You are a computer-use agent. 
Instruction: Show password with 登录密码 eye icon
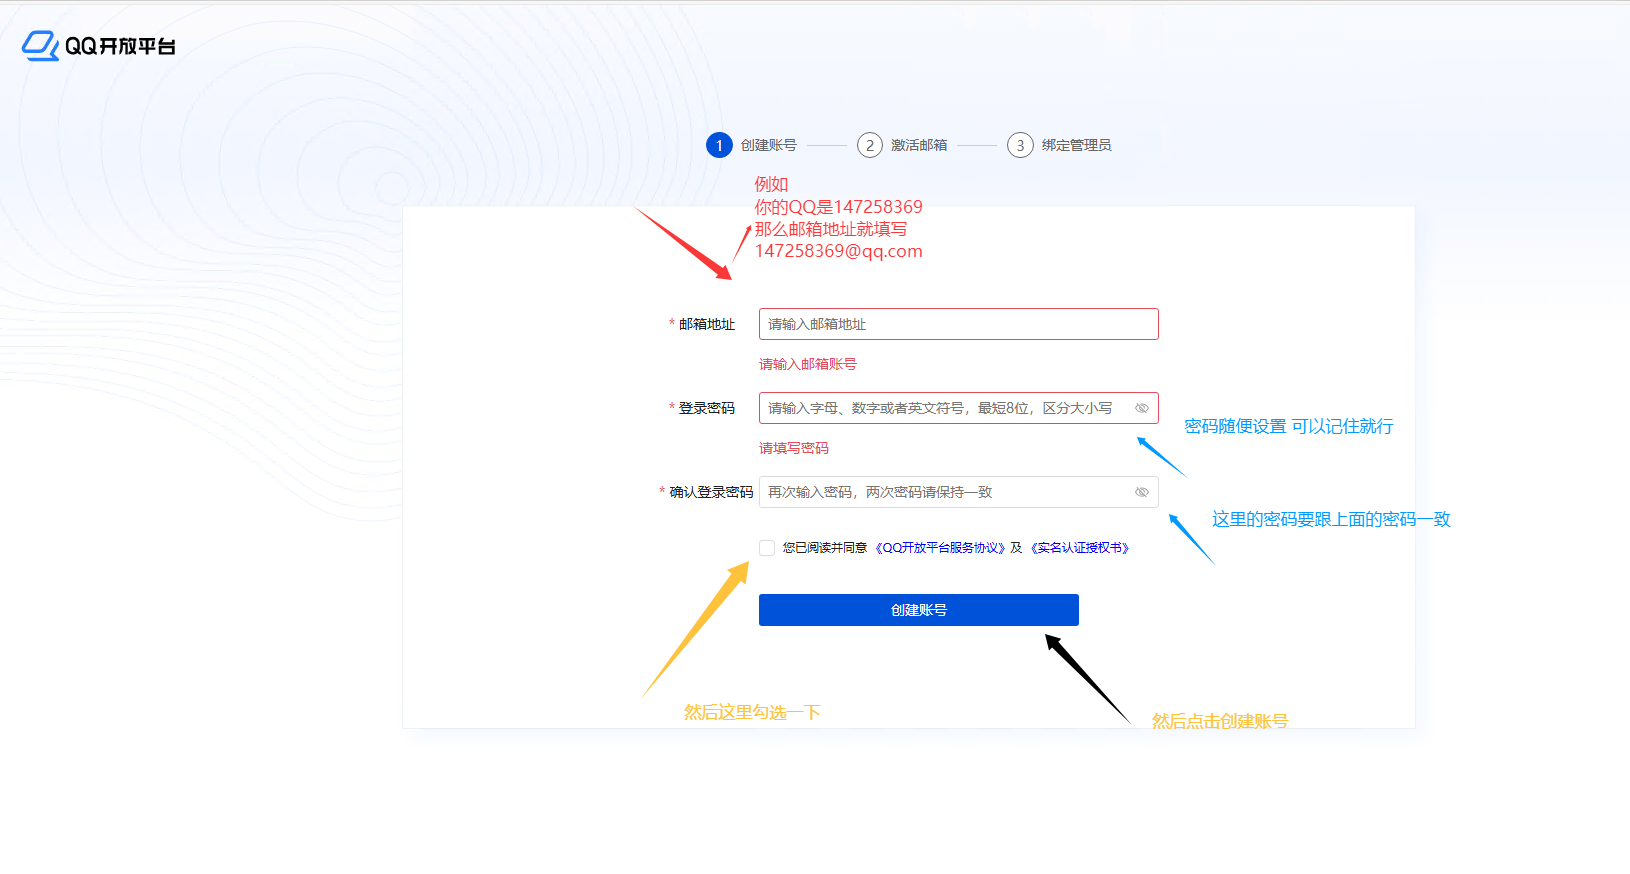pyautogui.click(x=1141, y=408)
